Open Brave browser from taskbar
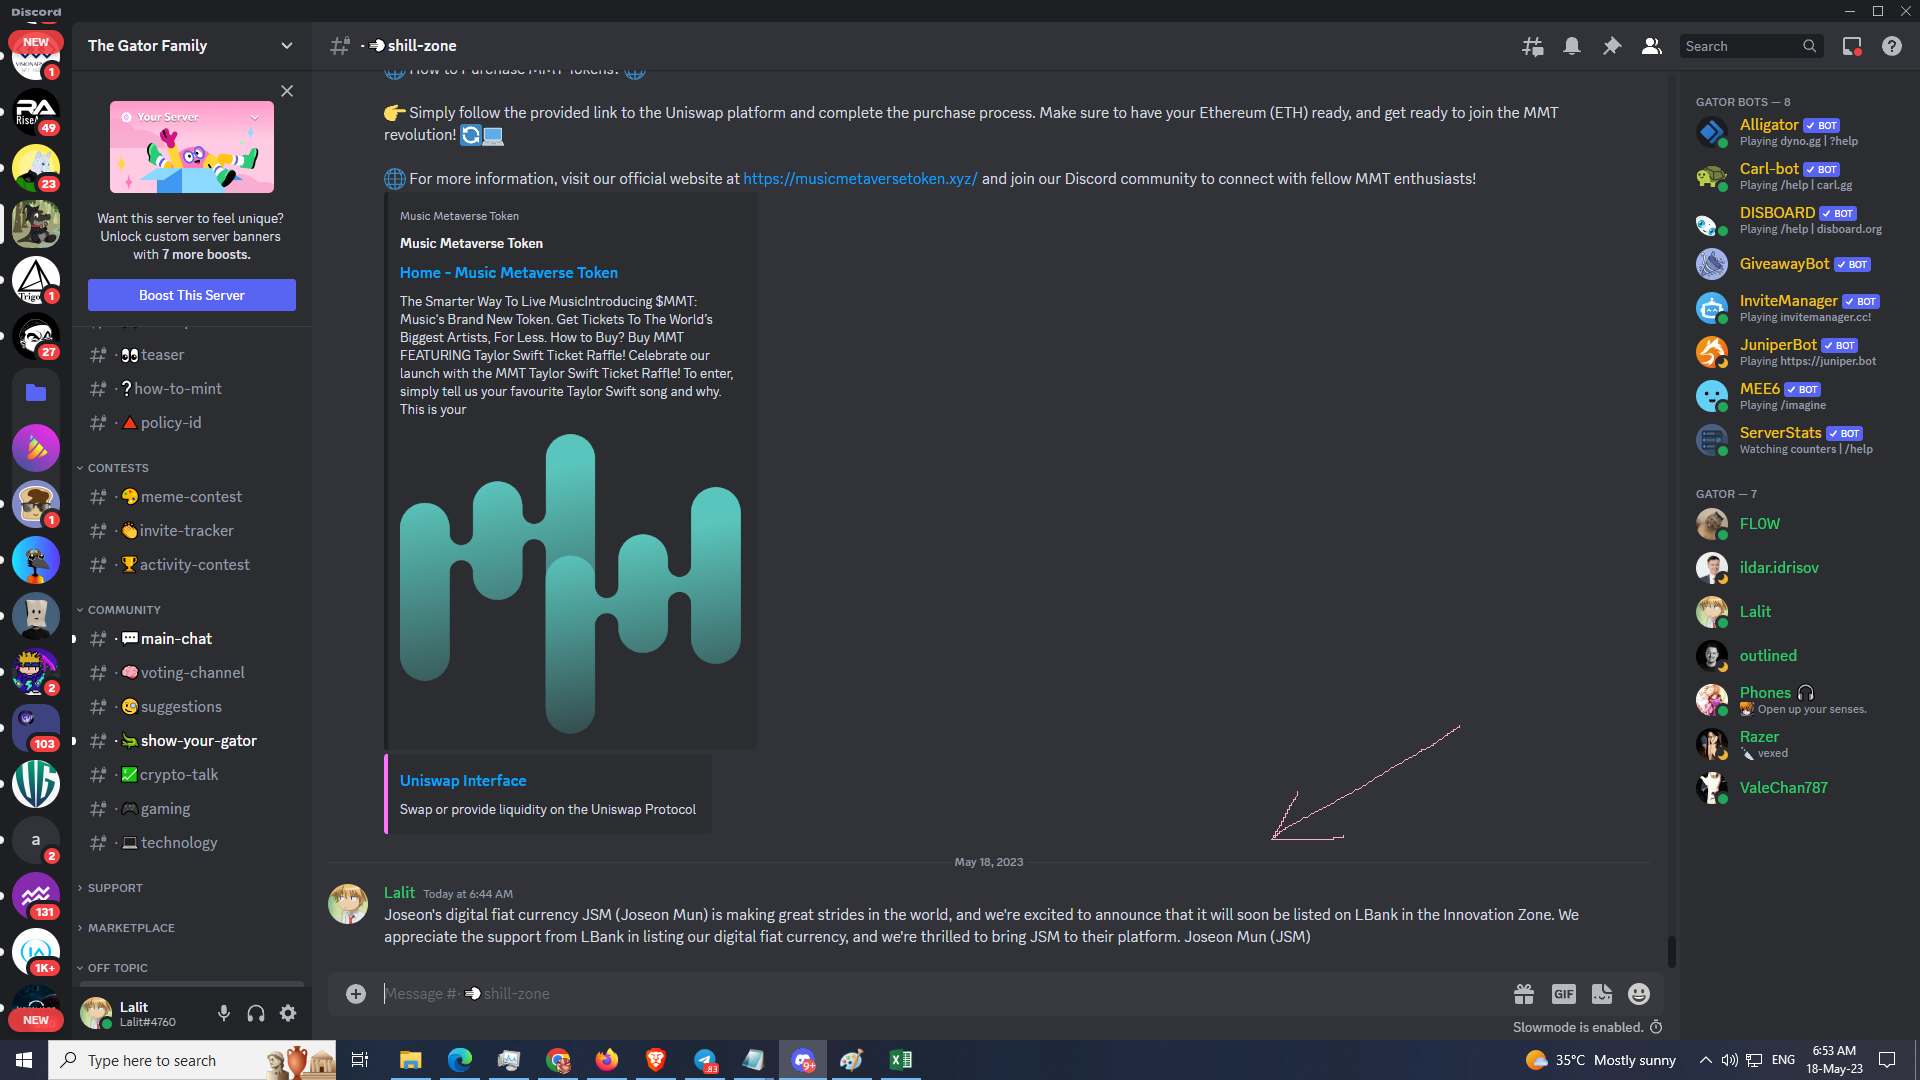This screenshot has width=1920, height=1080. point(656,1060)
